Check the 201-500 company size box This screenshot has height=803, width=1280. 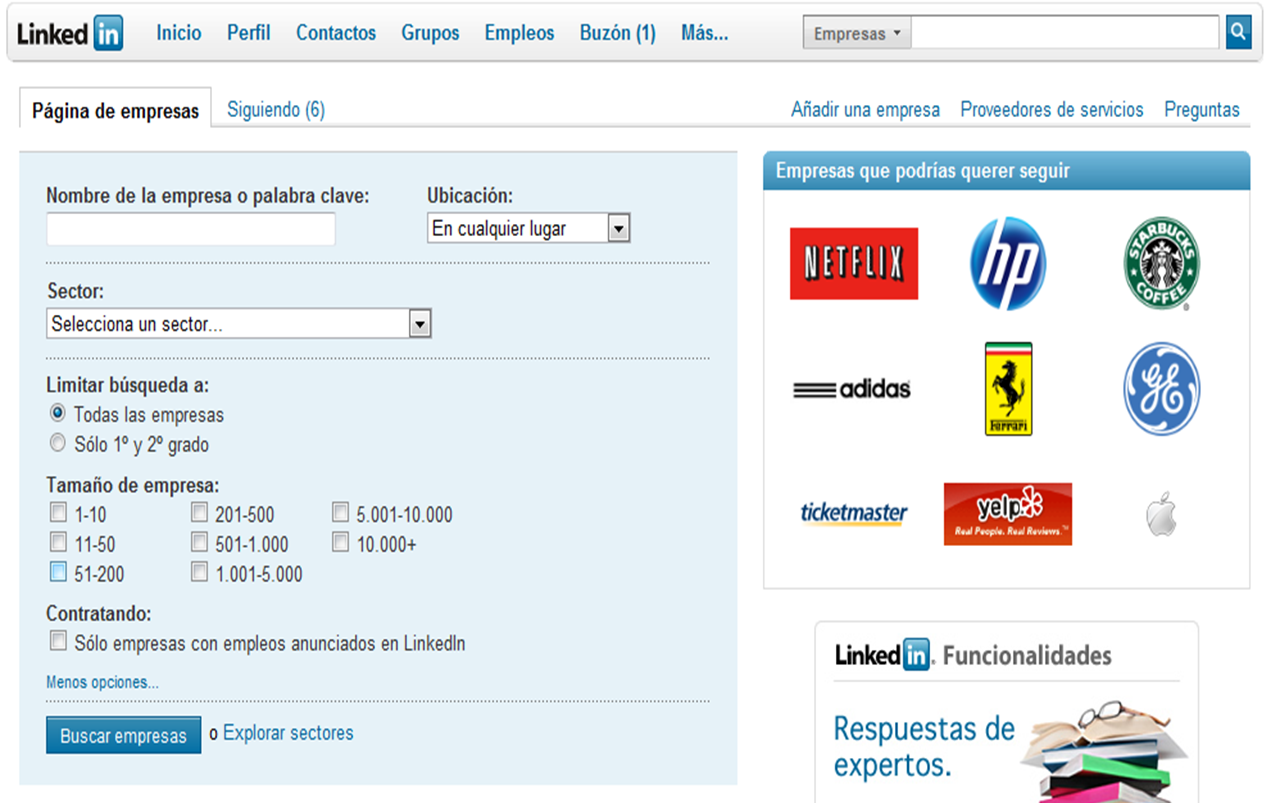[200, 513]
